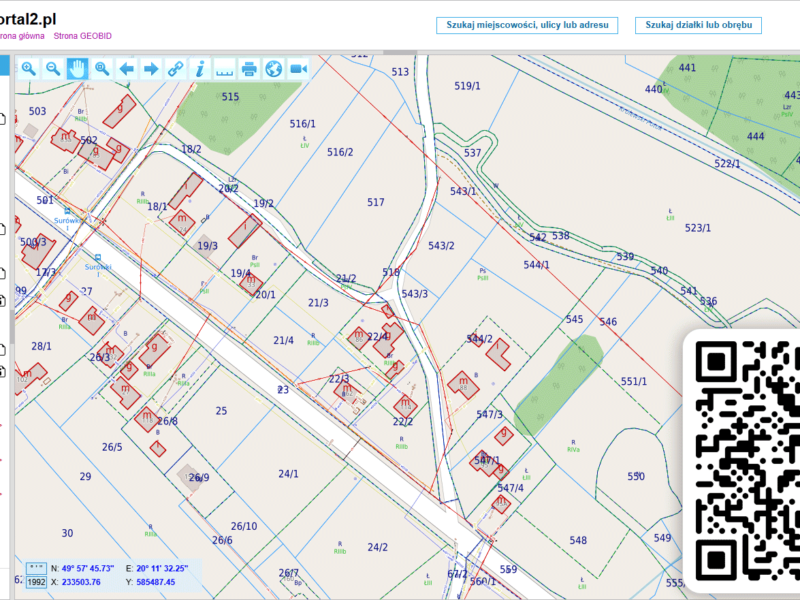Viewport: 800px width, 600px height.
Task: Click road parcel label 23
Action: (x=283, y=390)
